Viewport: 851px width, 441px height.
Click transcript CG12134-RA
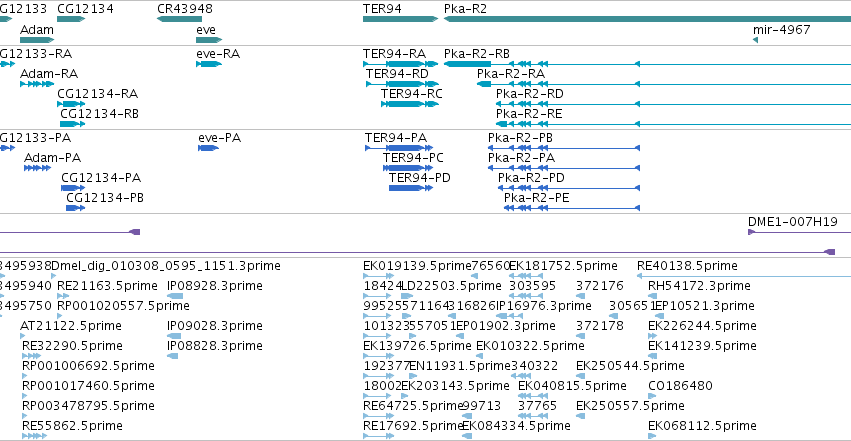pyautogui.click(x=71, y=104)
